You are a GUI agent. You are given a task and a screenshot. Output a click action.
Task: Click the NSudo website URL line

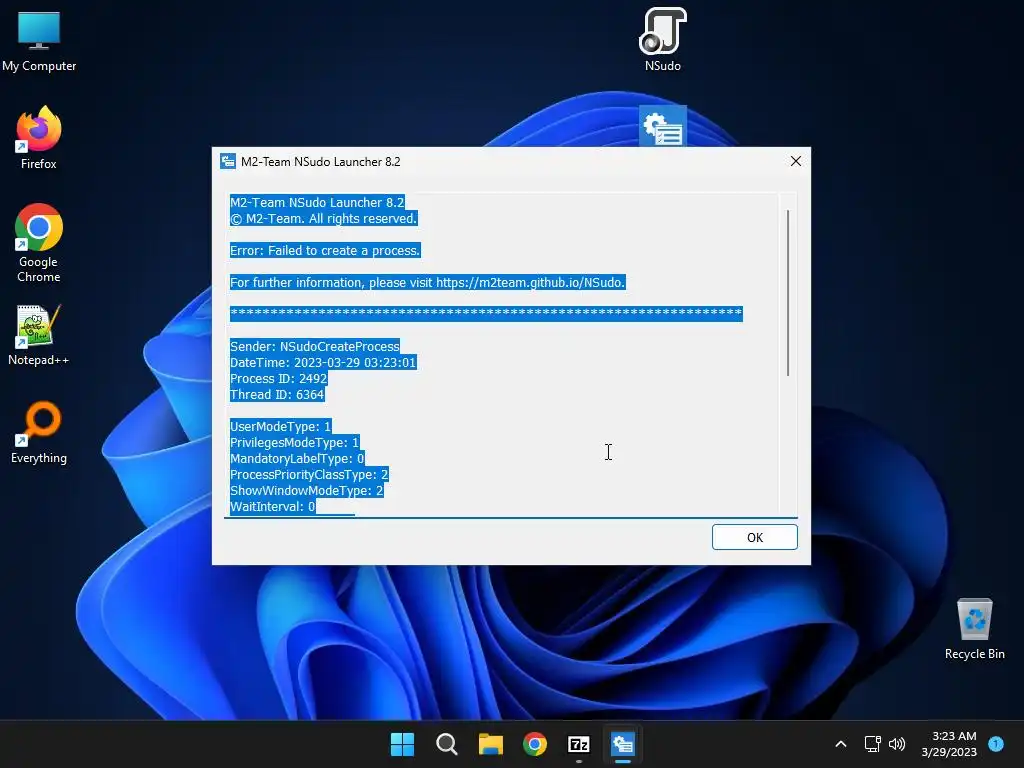[427, 282]
